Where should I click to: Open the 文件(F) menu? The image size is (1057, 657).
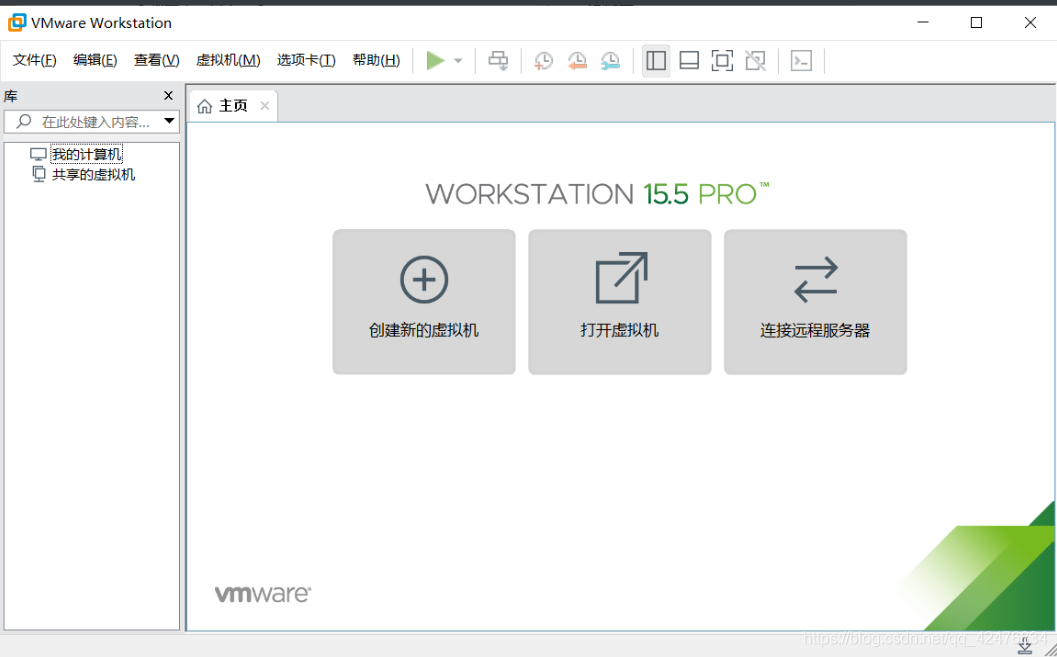[34, 60]
